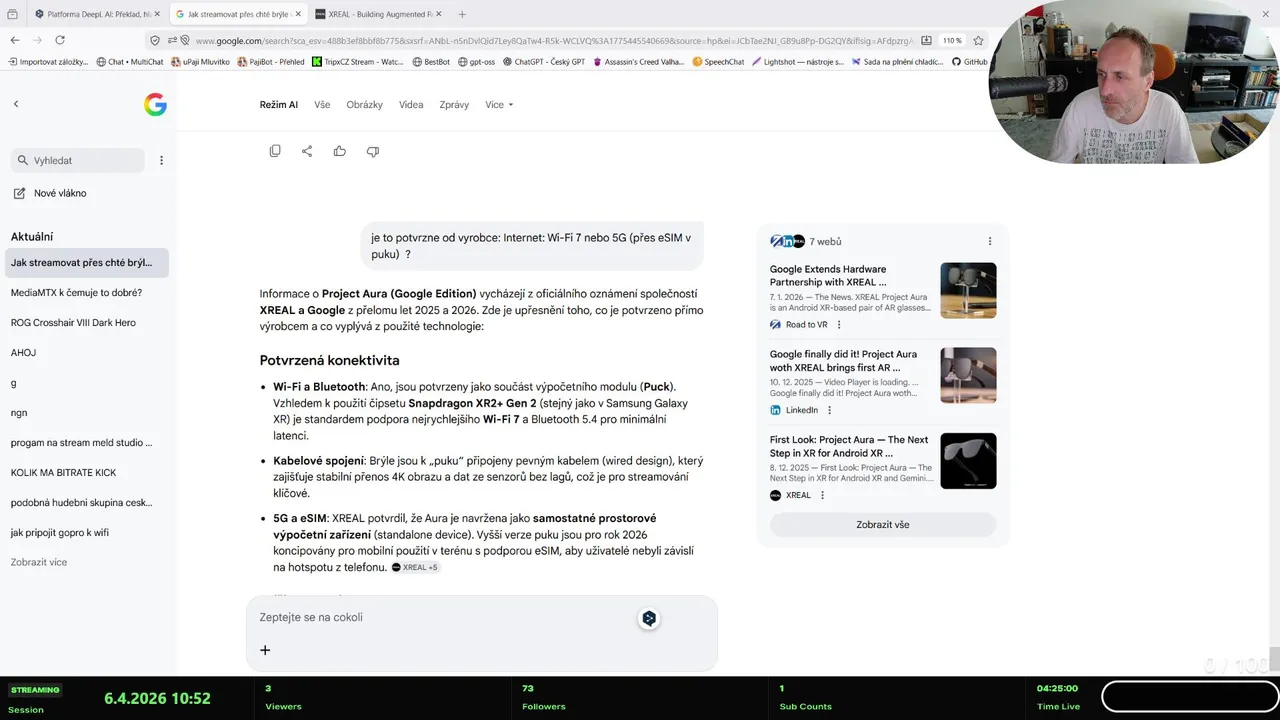1280x720 pixels.
Task: Click the XREAL +5 source chip
Action: pyautogui.click(x=415, y=567)
